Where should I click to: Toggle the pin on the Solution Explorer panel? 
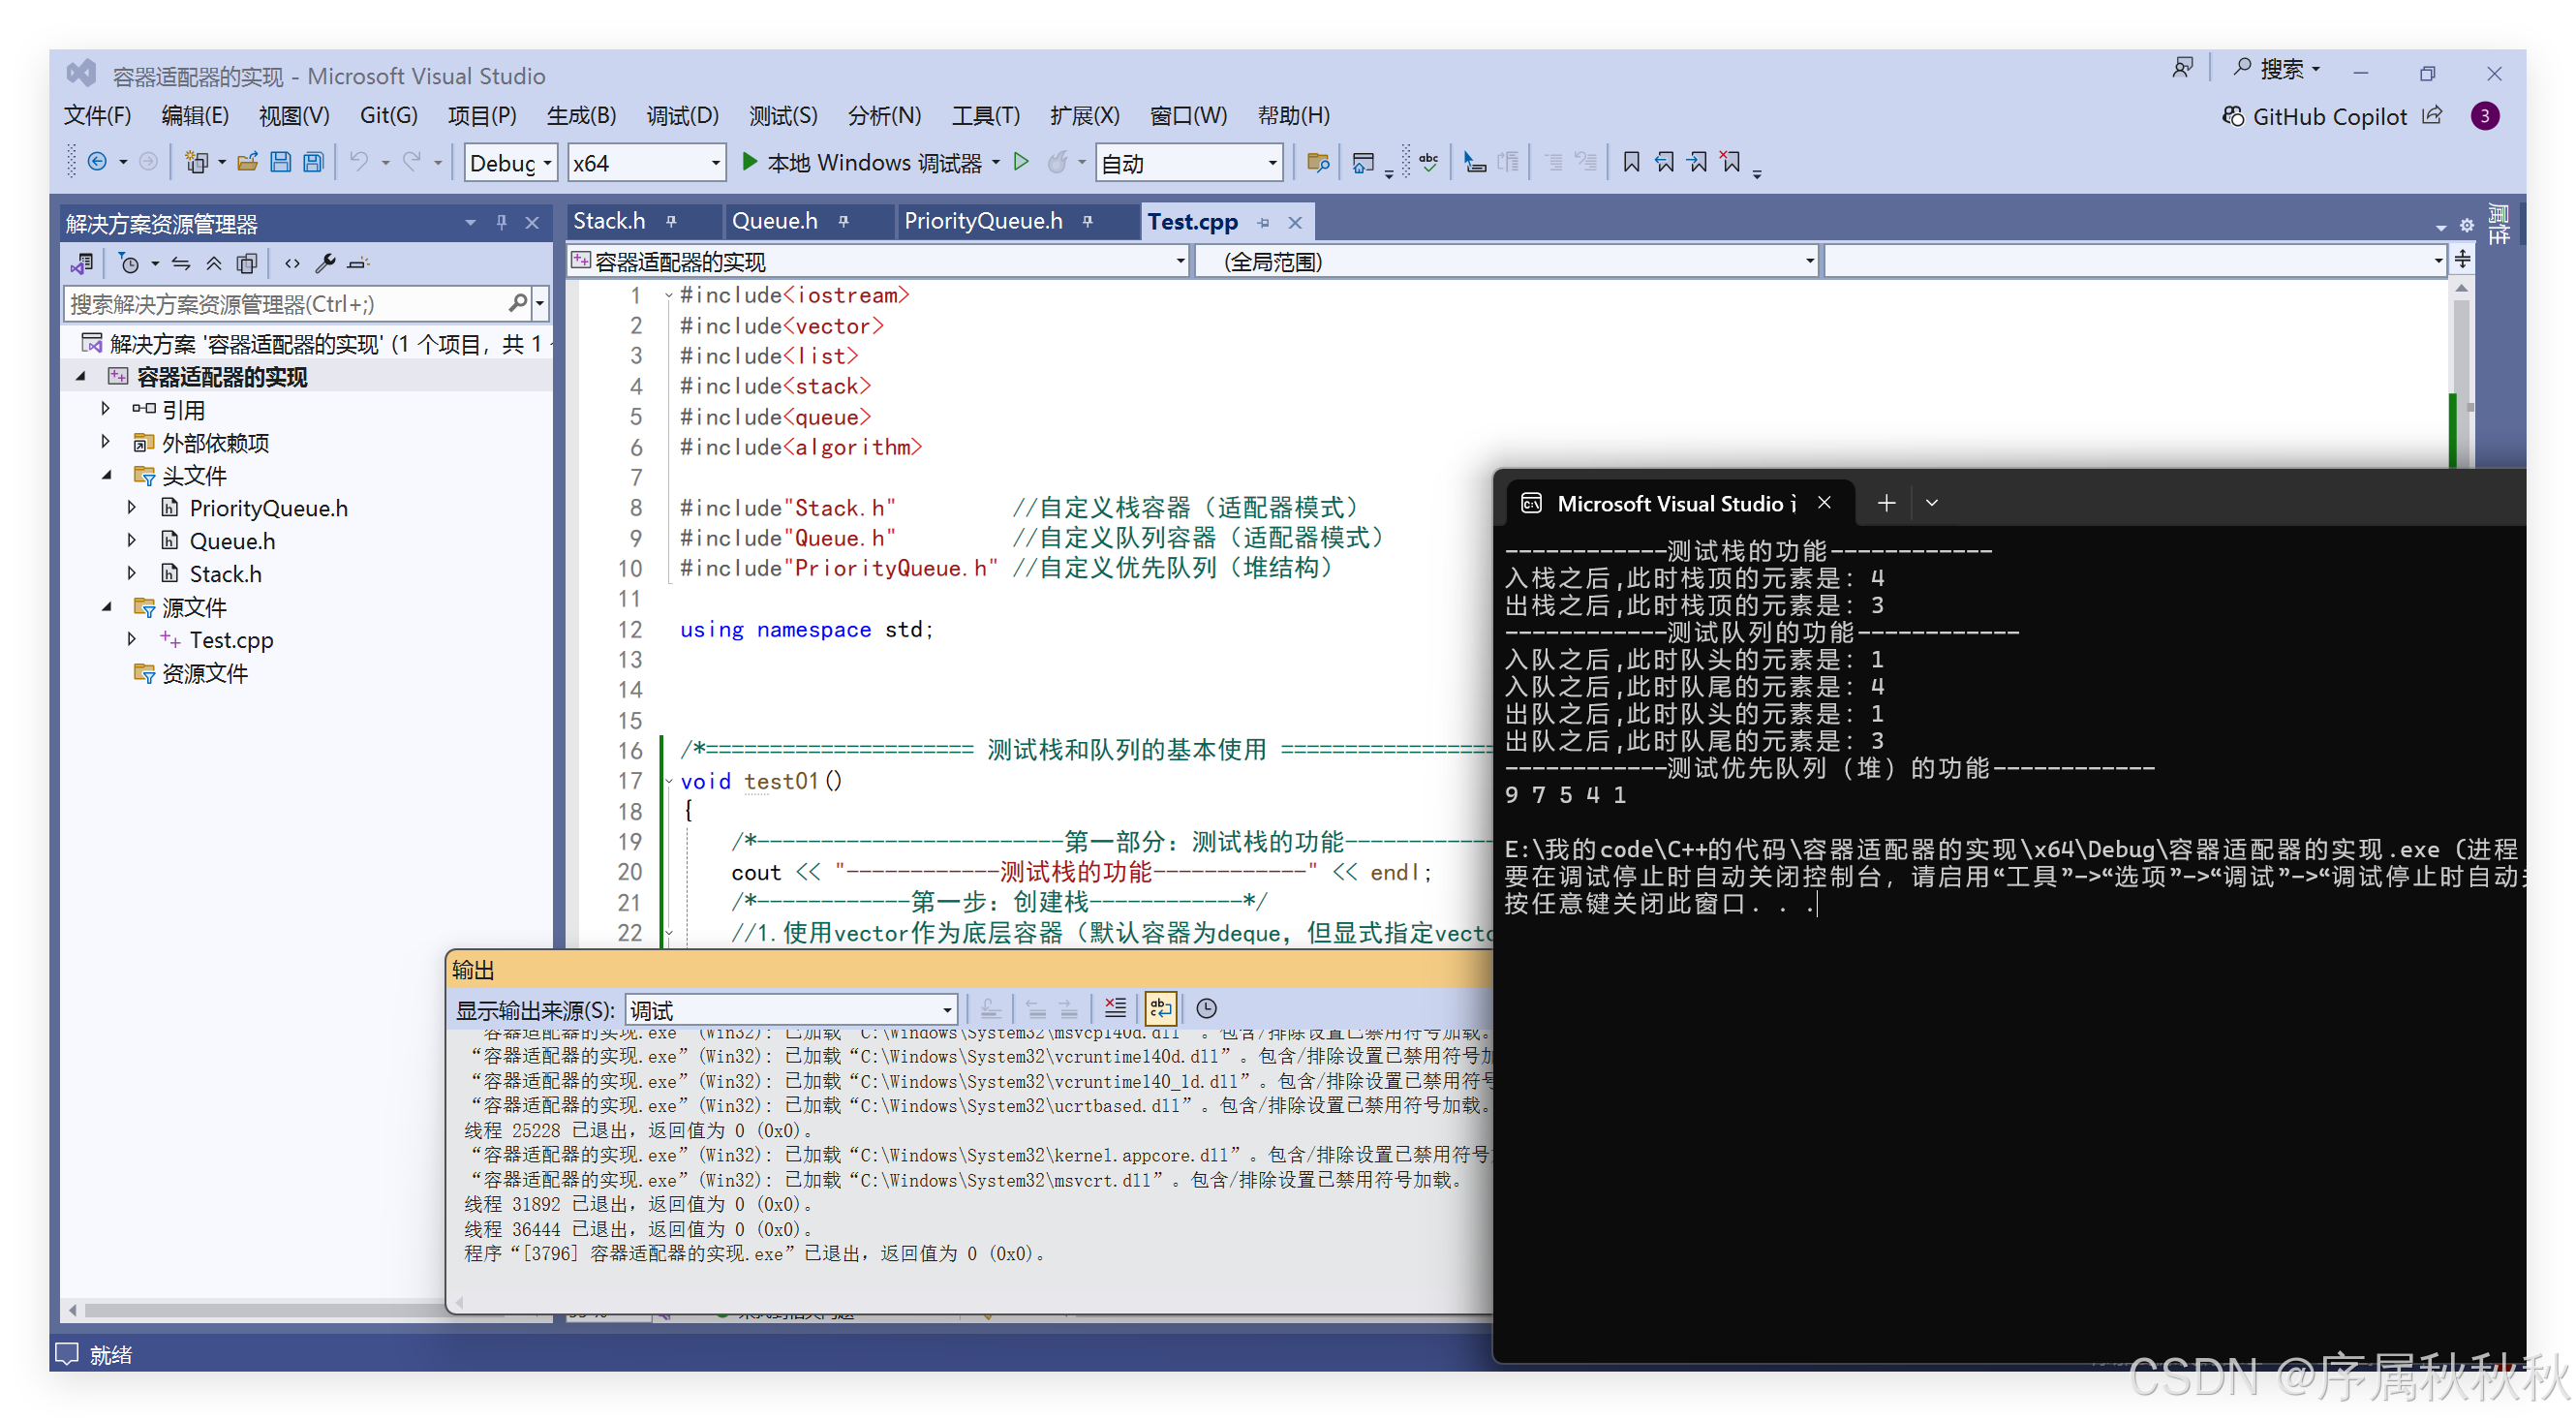[x=501, y=222]
